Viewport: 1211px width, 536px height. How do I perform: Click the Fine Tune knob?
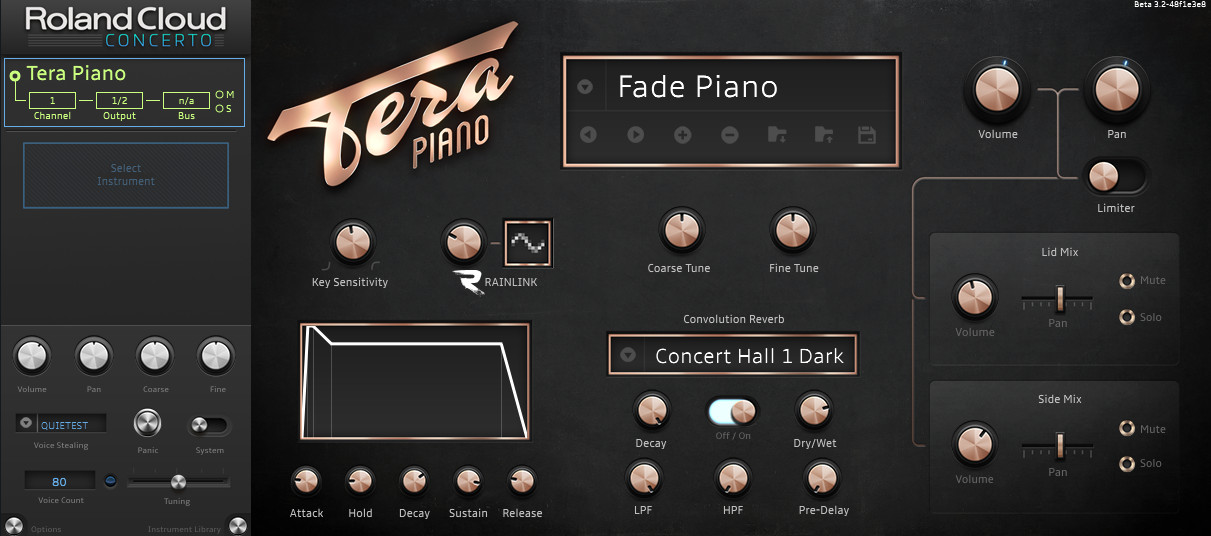[792, 230]
